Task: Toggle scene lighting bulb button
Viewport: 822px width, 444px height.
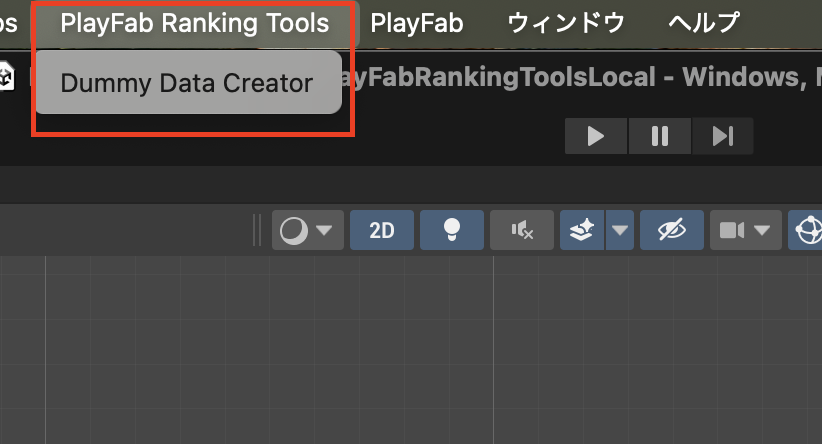Action: tap(452, 230)
